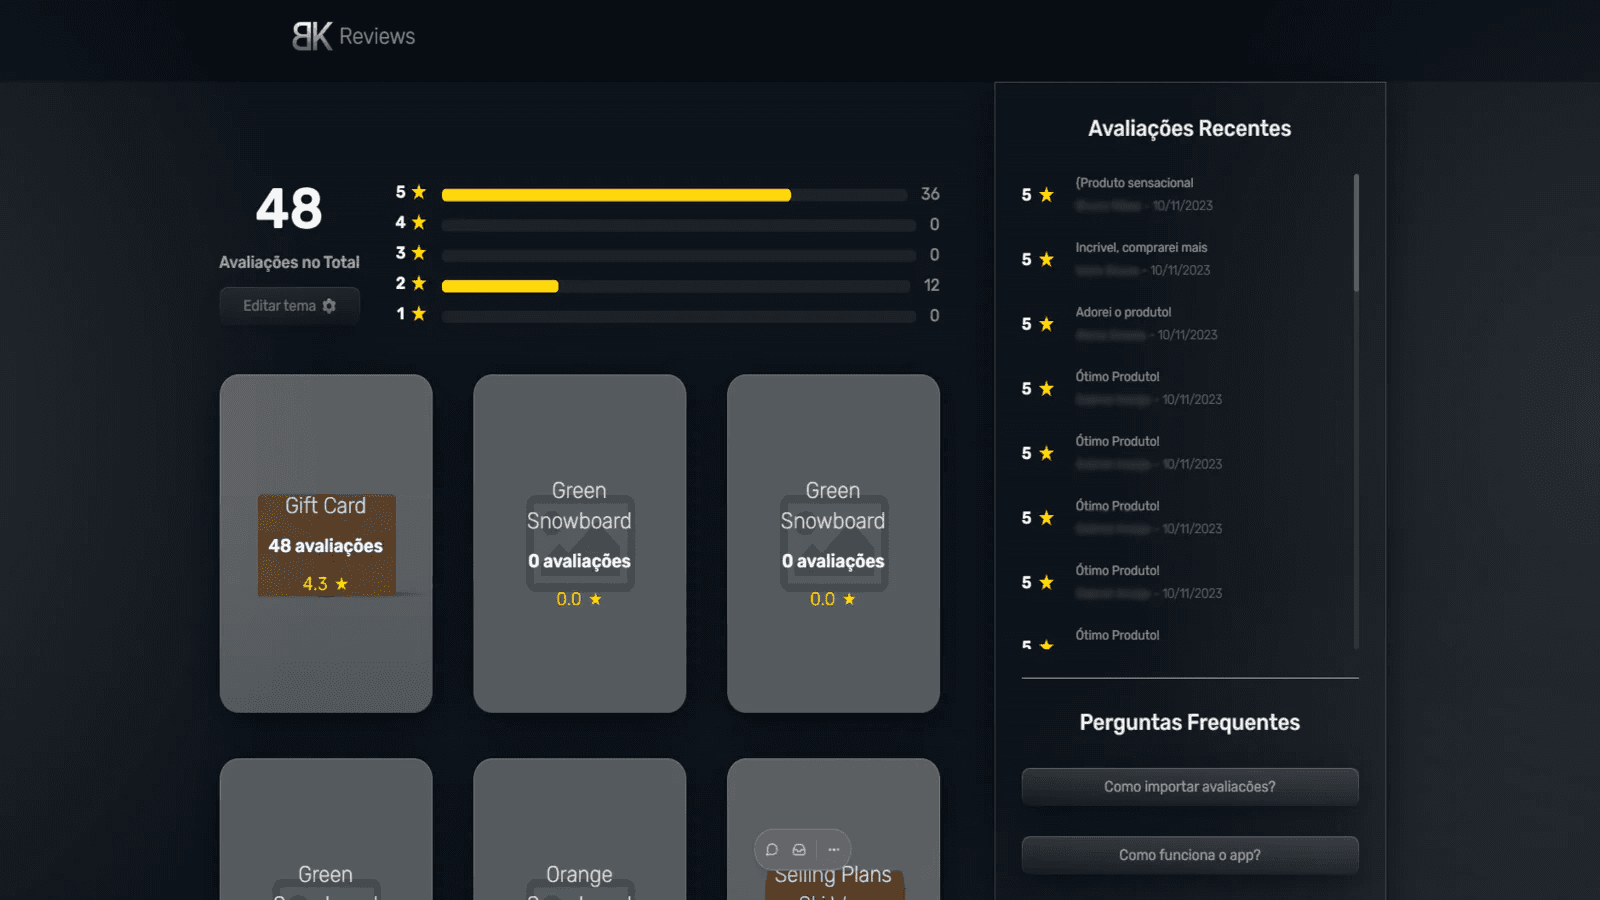Click the 2-star rating progress bar
The width and height of the screenshot is (1600, 900).
click(500, 285)
